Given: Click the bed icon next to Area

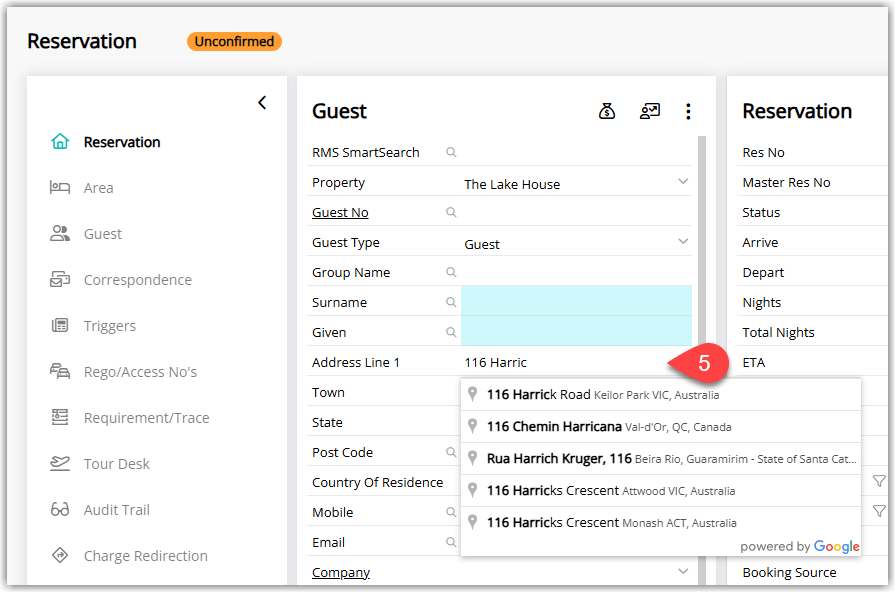Looking at the screenshot, I should pos(60,187).
